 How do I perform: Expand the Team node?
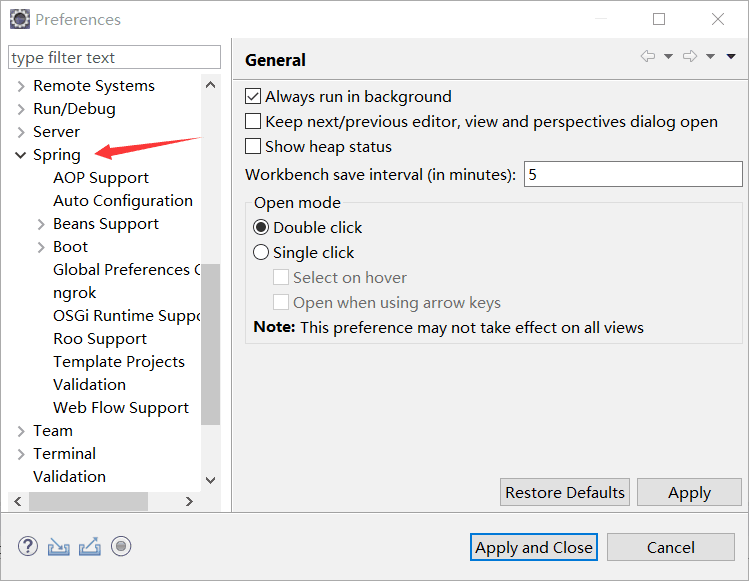[21, 431]
